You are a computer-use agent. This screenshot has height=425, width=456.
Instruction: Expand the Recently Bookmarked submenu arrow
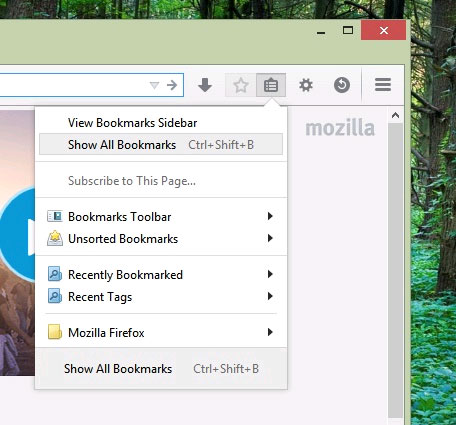270,274
